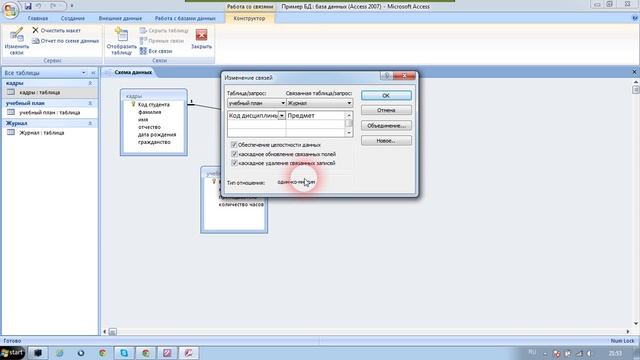
Task: Select the Схема данных document tab
Action: [x=133, y=72]
